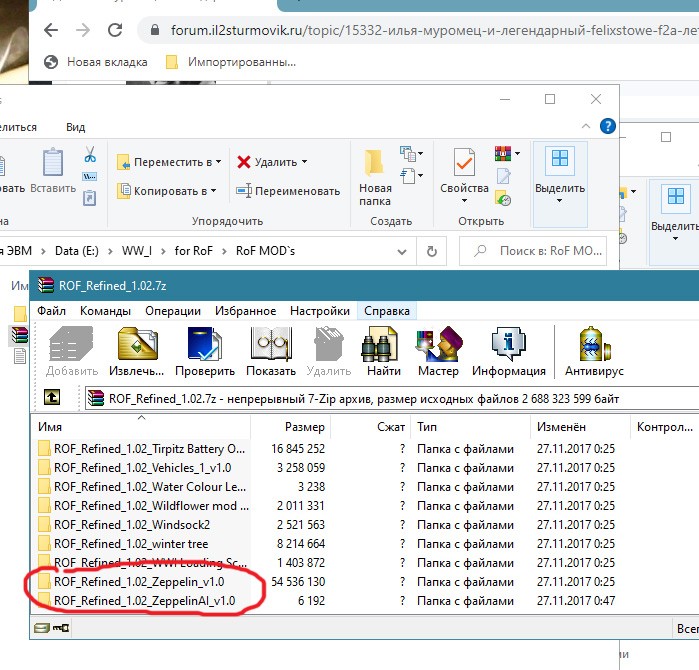699x670 pixels.
Task: Click the Cut scissors icon in Explorer ribbon
Action: tap(90, 154)
